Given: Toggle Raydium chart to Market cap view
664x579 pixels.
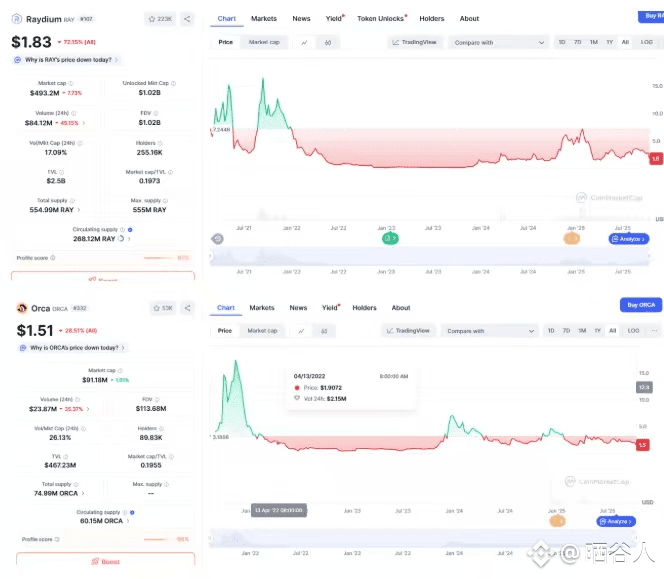Looking at the screenshot, I should pos(264,42).
